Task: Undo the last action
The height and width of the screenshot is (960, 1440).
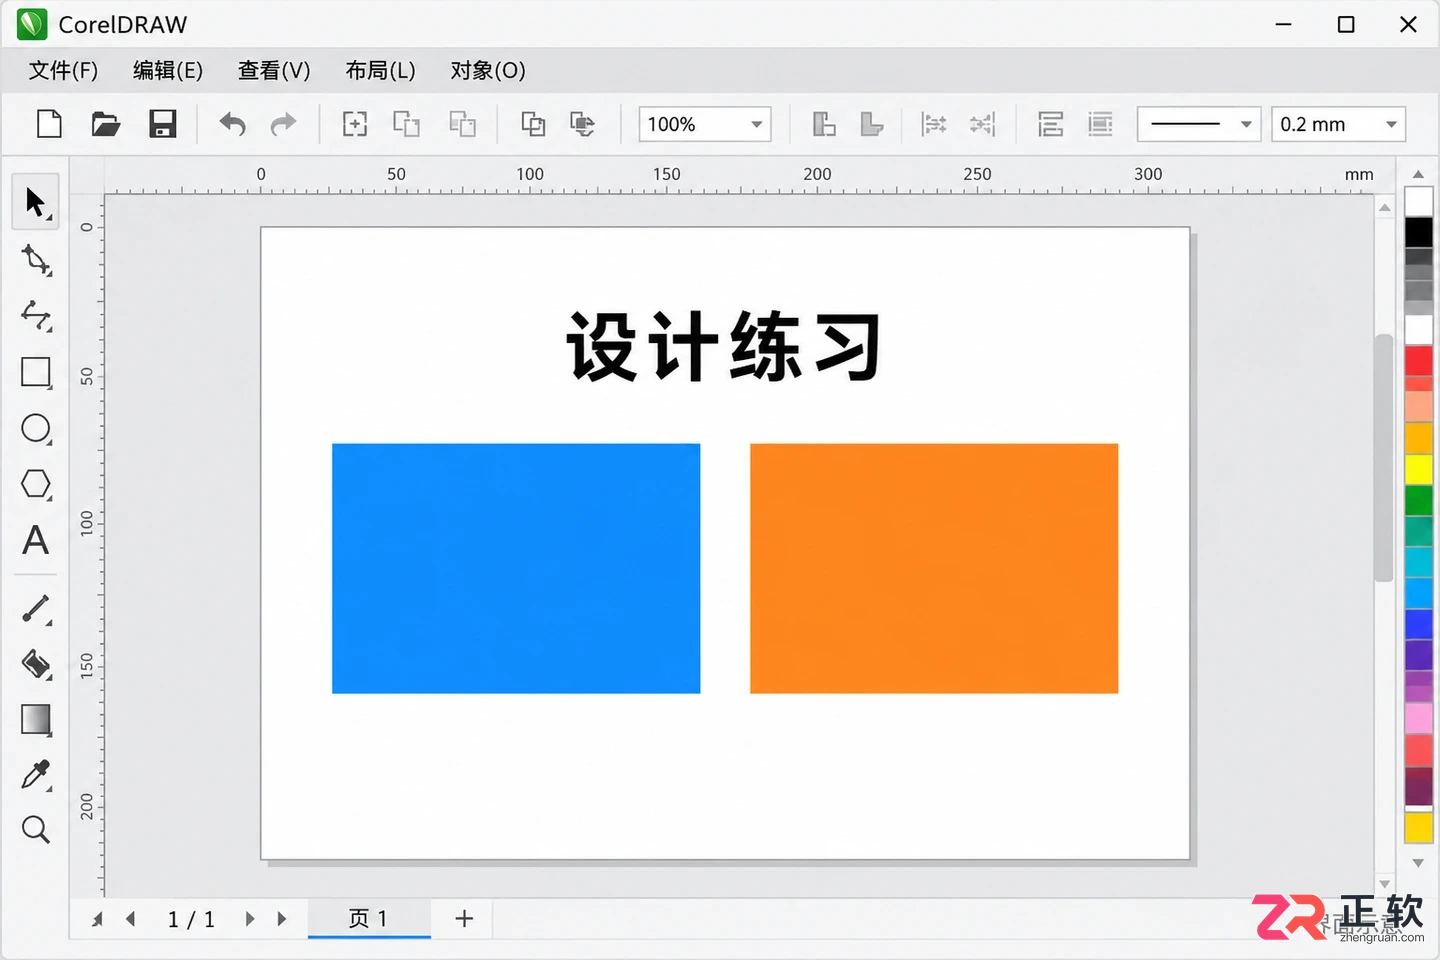Action: click(232, 124)
